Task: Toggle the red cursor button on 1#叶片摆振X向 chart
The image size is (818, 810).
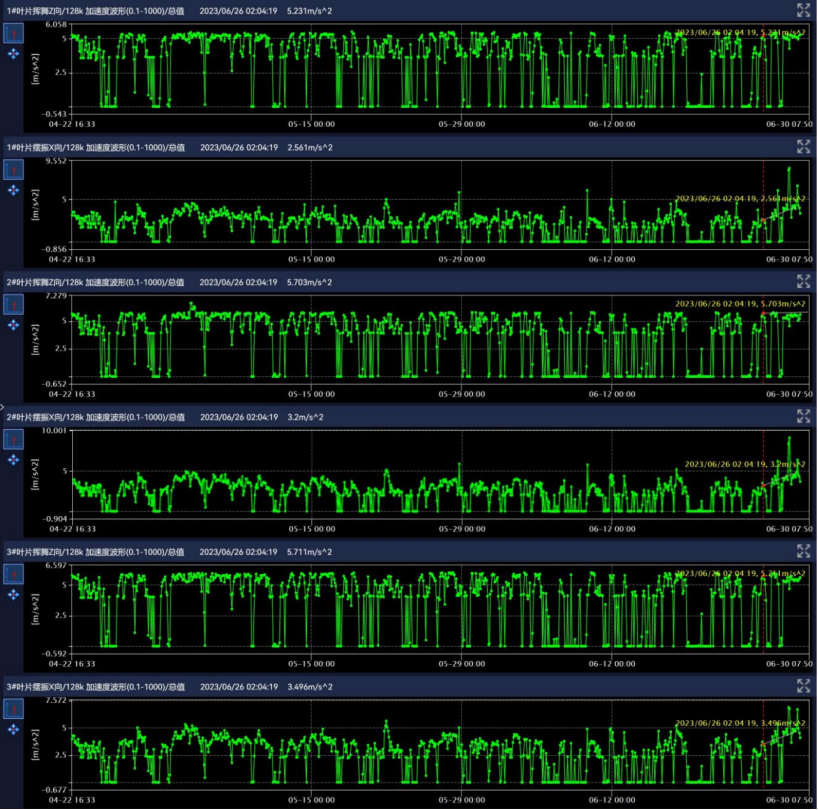Action: pyautogui.click(x=14, y=167)
